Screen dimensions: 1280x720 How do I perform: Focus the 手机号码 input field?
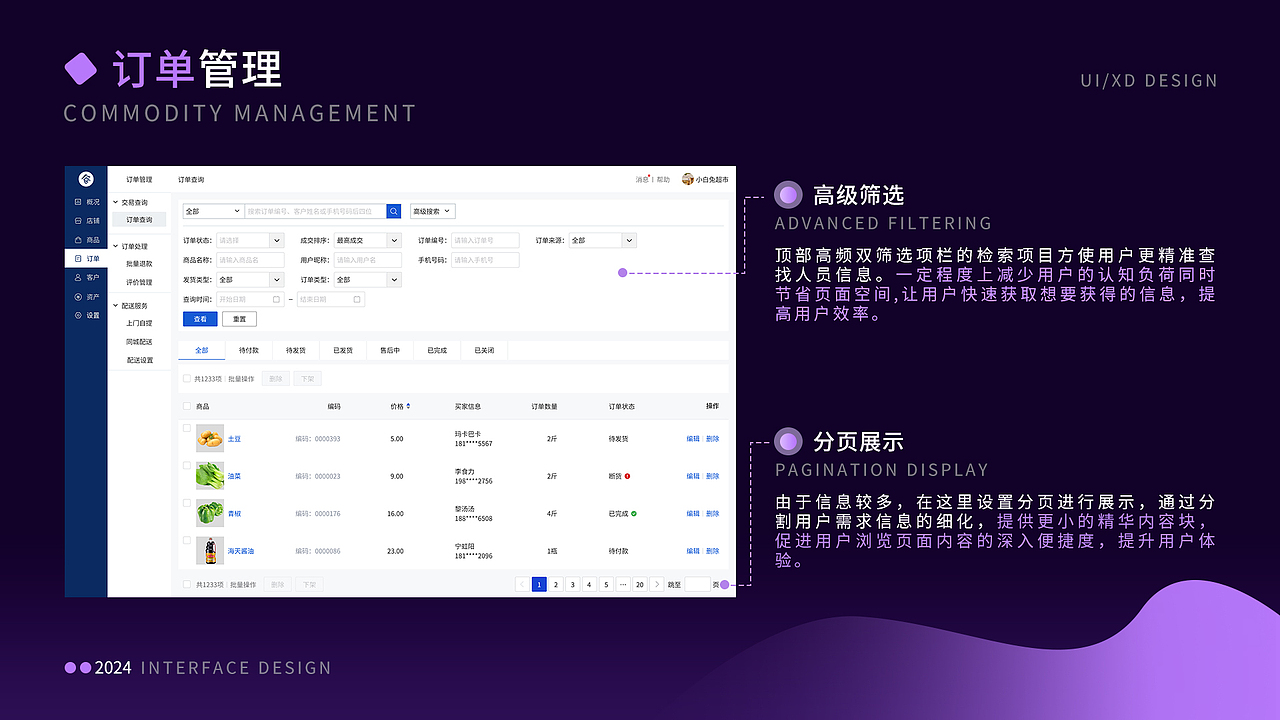pos(485,260)
